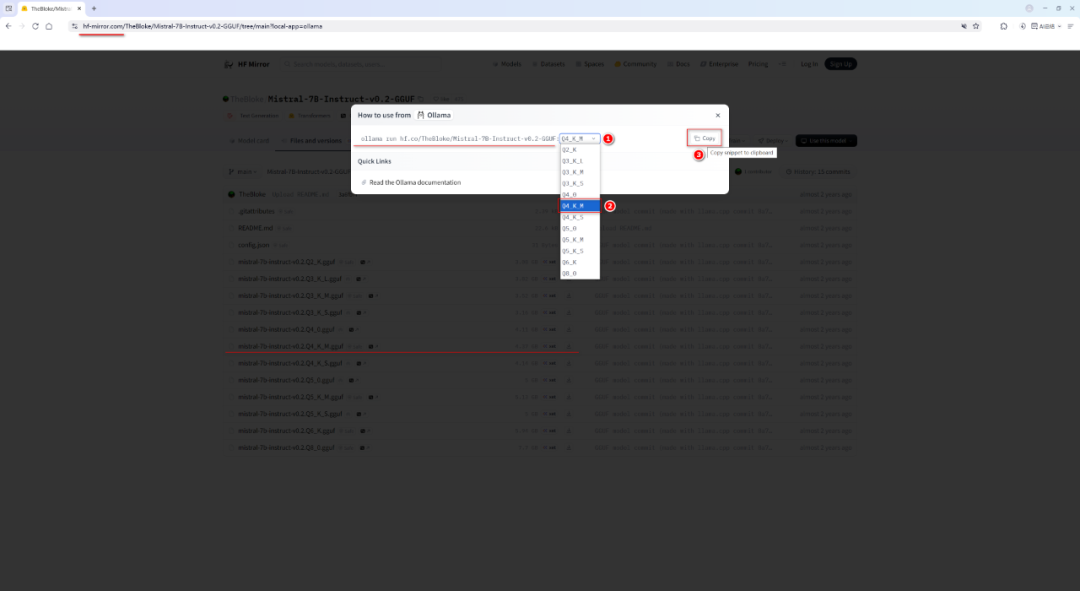Screen dimensions: 1080x591
Task: Click the HF Mirror logo
Action: coord(247,64)
